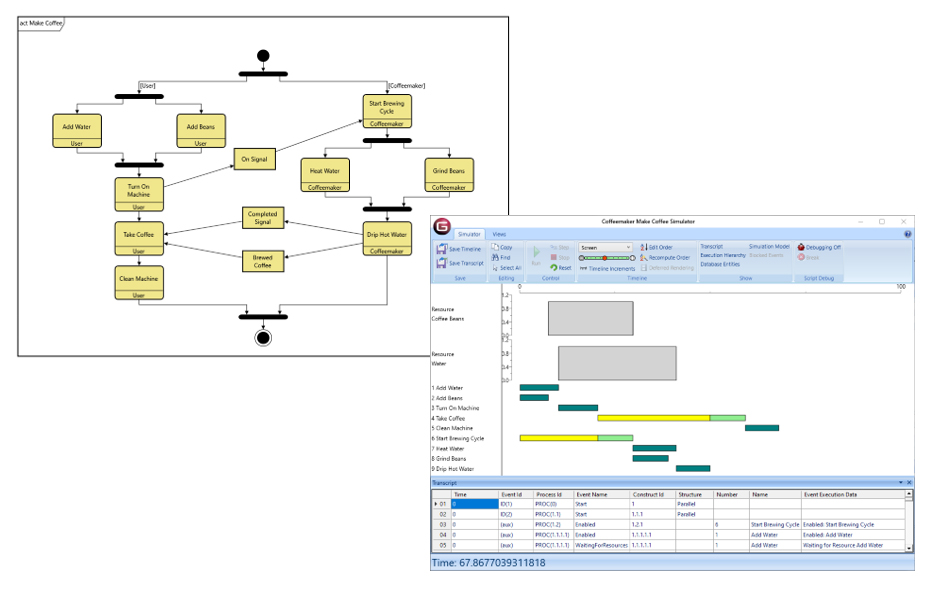Toggle the Transcript panel display
This screenshot has width=937, height=592.
pos(711,246)
